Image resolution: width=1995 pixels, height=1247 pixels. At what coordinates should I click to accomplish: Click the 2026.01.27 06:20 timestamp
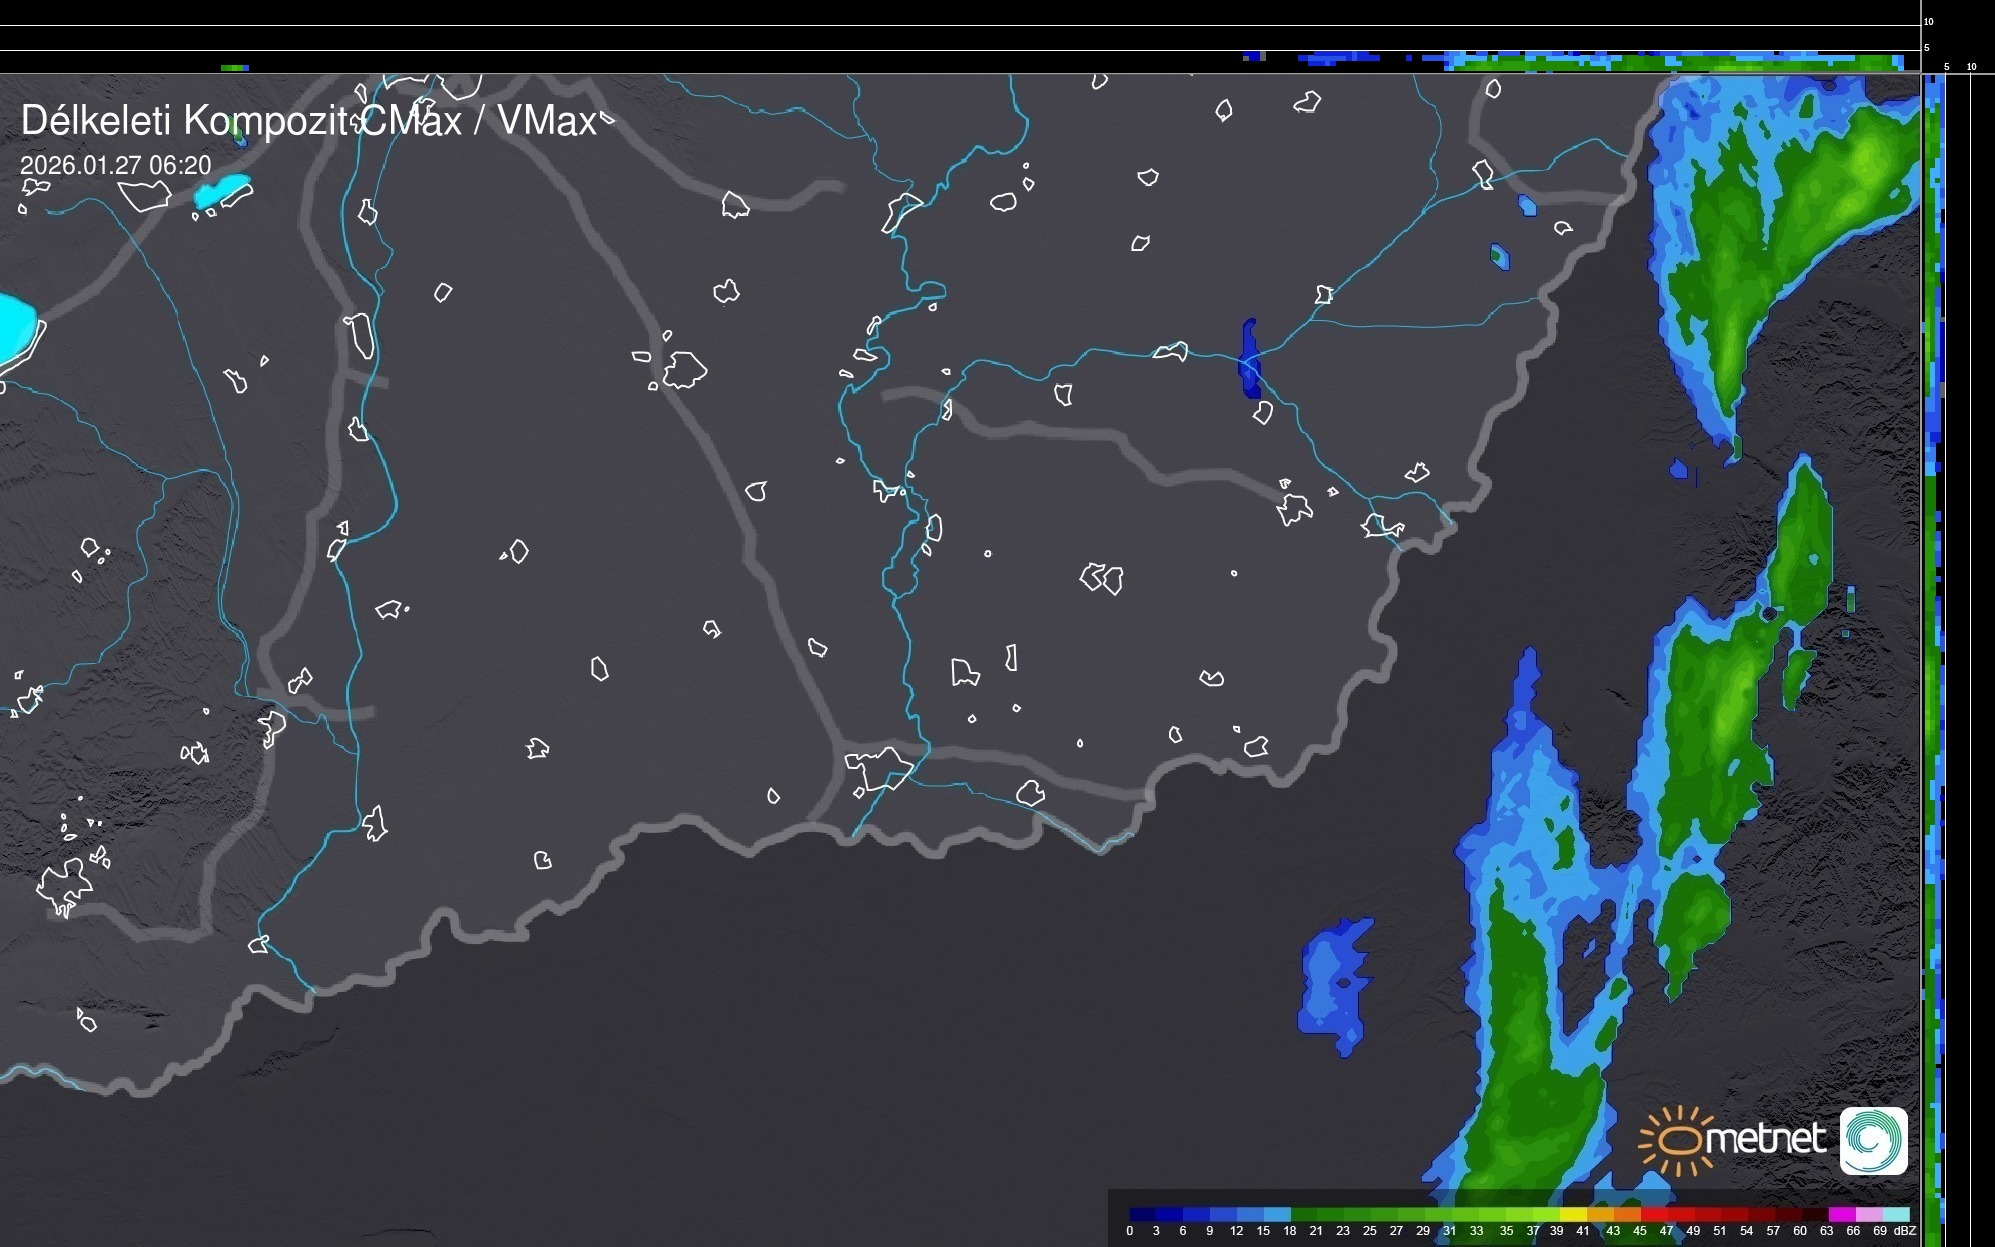pos(116,165)
